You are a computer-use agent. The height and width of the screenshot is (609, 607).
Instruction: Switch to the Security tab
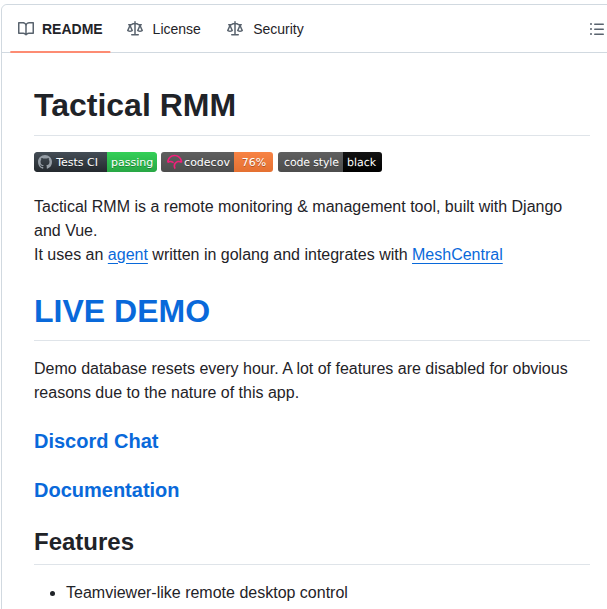coord(265,29)
